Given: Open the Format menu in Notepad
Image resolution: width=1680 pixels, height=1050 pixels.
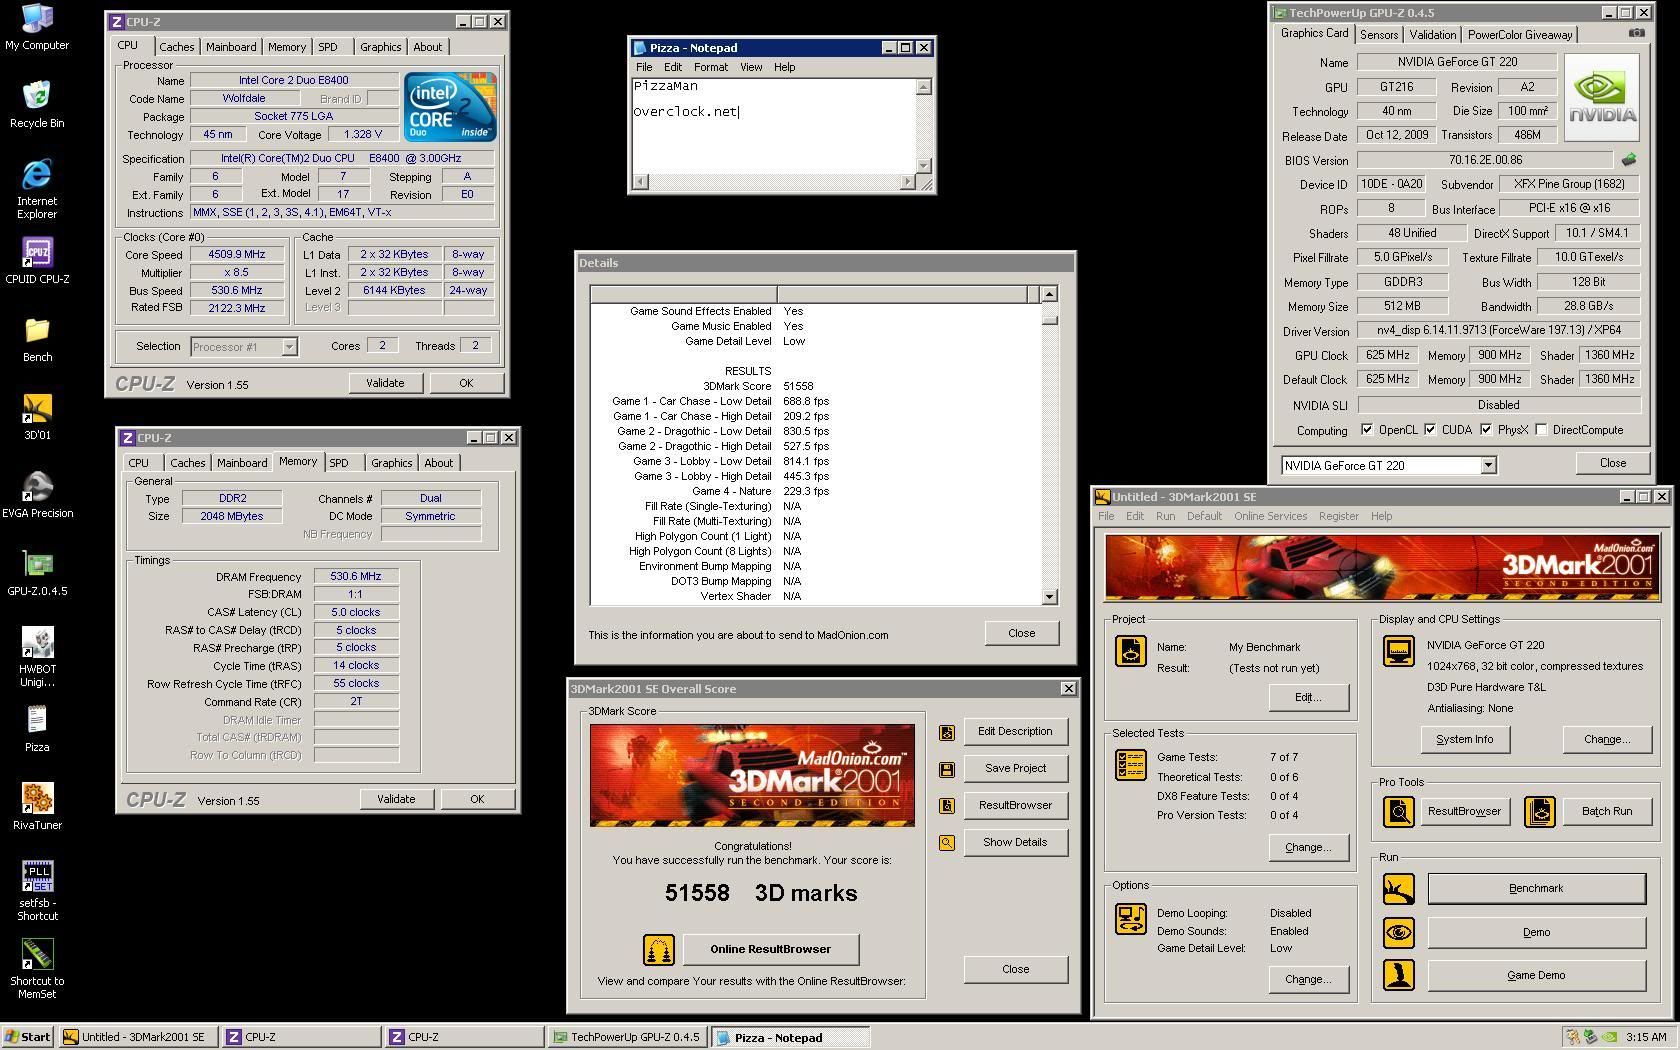Looking at the screenshot, I should pos(710,67).
